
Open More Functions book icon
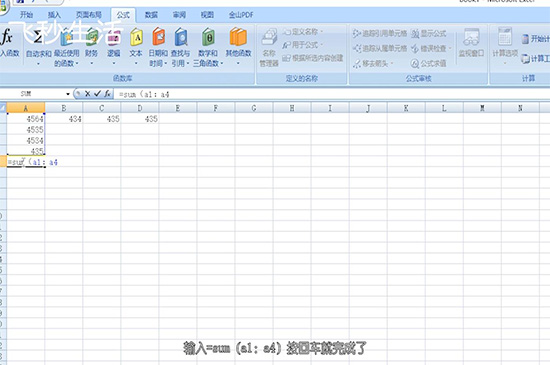[238, 37]
